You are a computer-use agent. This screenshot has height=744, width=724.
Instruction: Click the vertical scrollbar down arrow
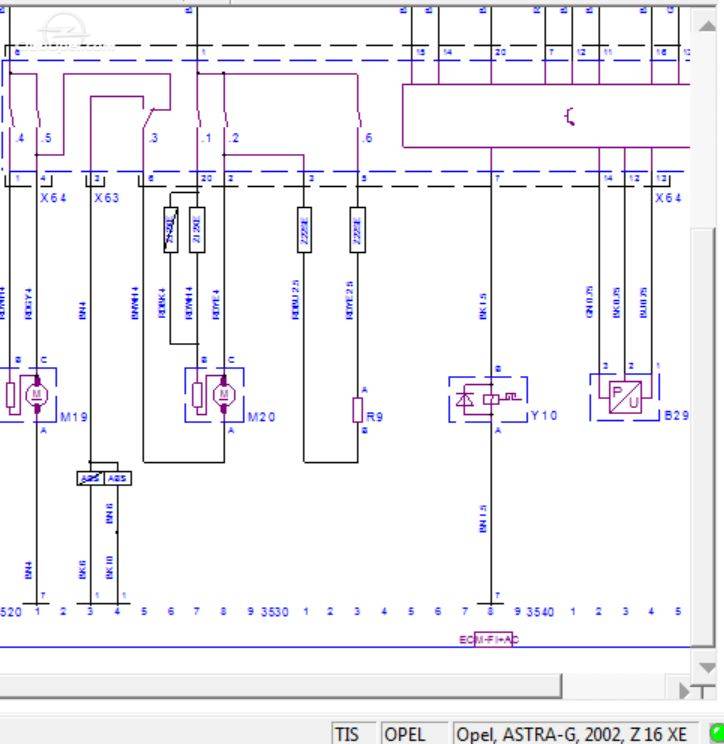tap(707, 668)
